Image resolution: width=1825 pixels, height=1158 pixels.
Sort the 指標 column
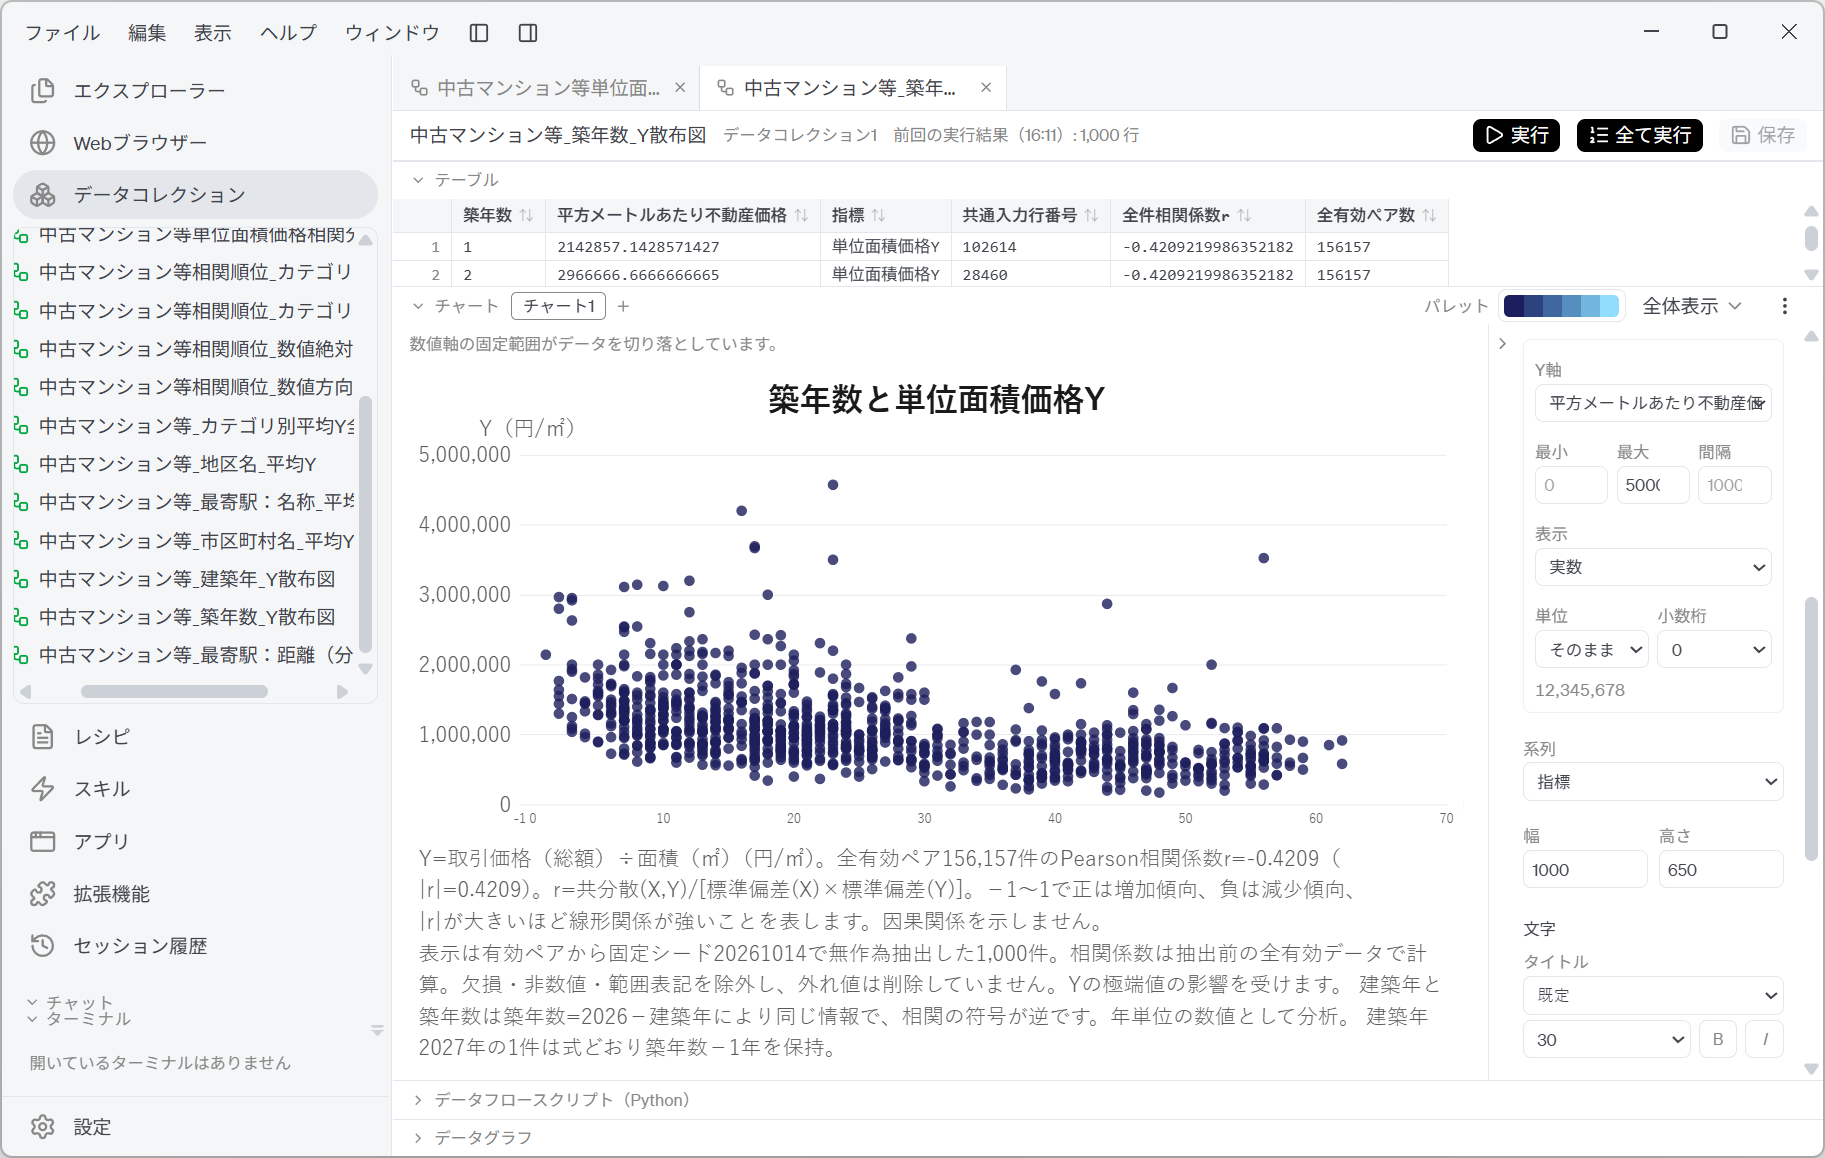(x=879, y=215)
